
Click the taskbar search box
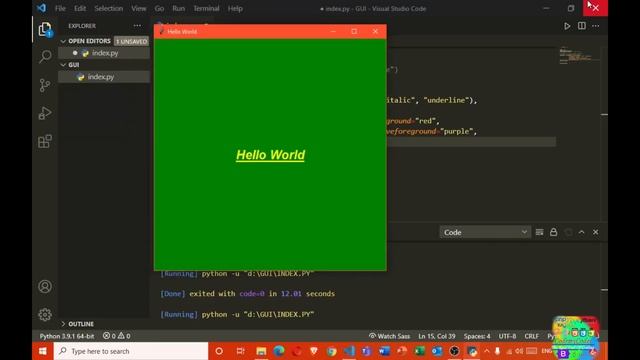click(x=131, y=351)
